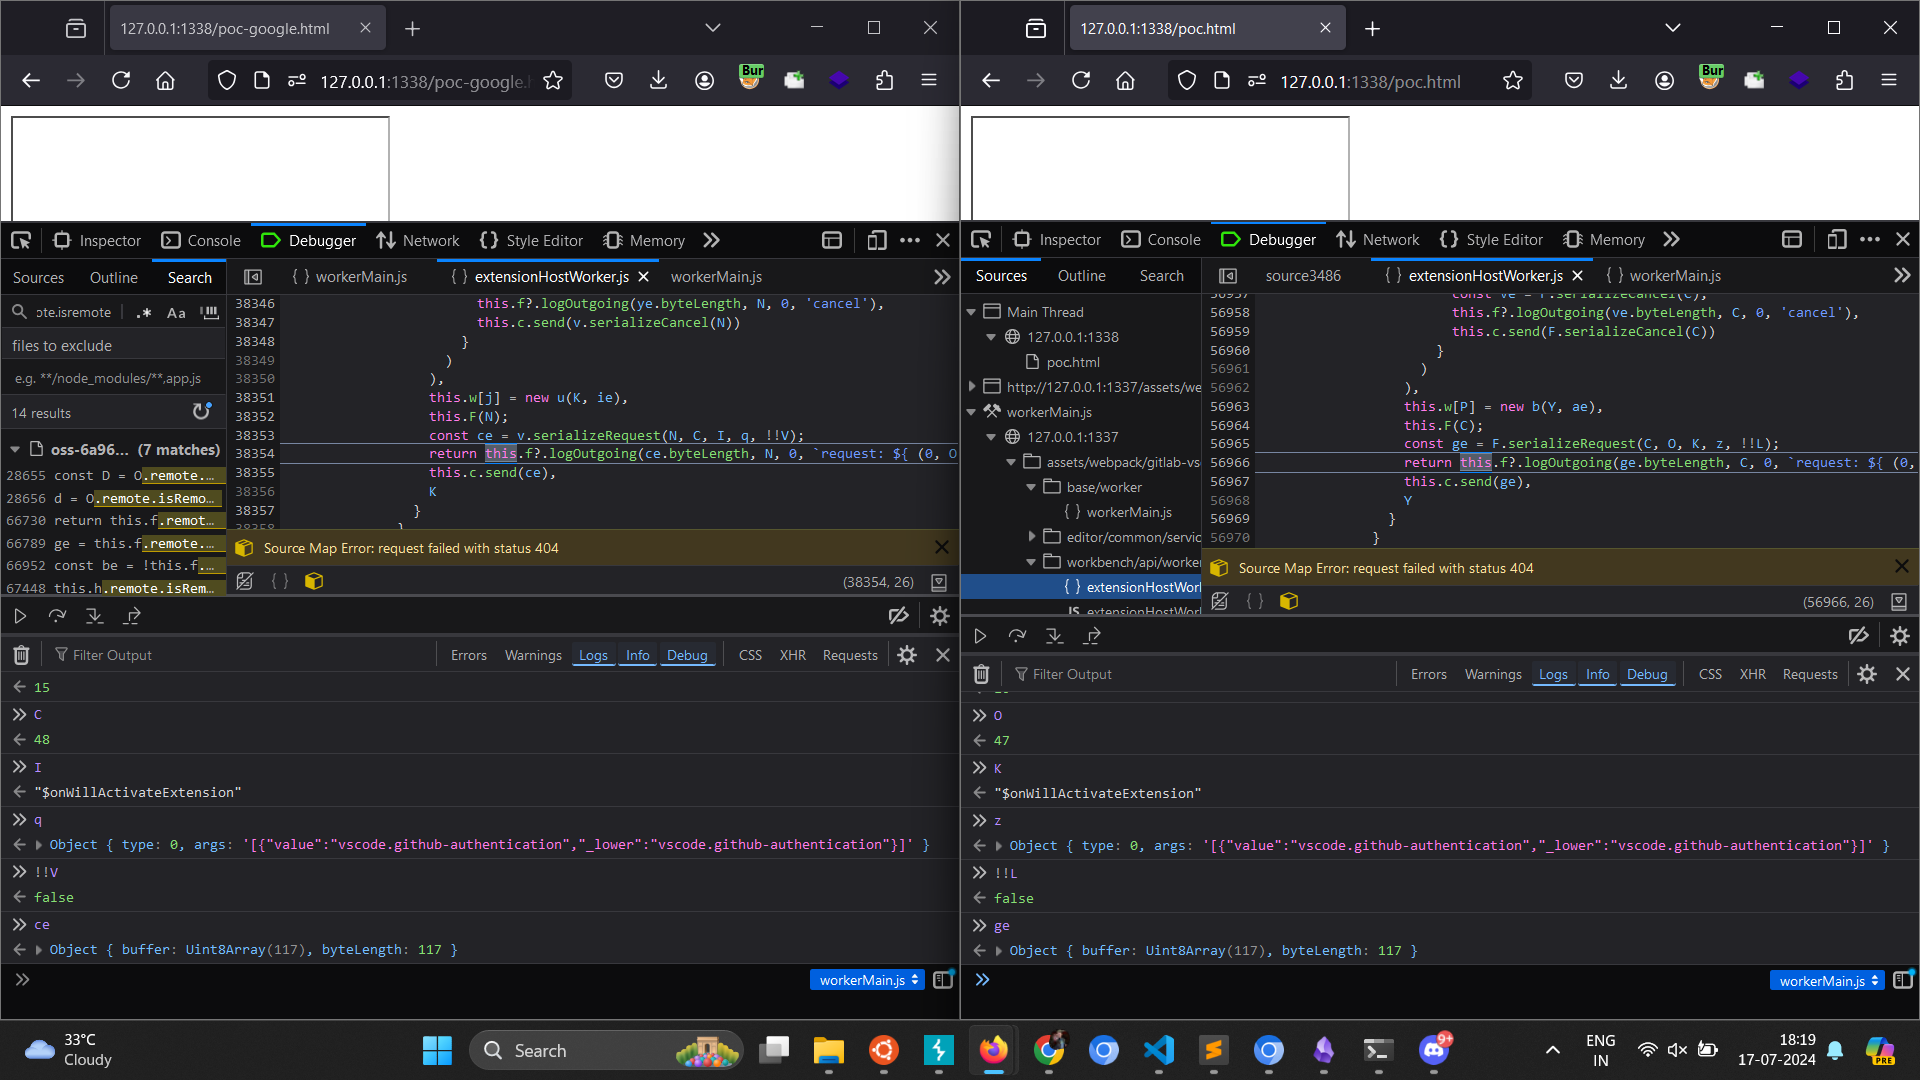Toggle Errors filter in left console

pos(468,655)
